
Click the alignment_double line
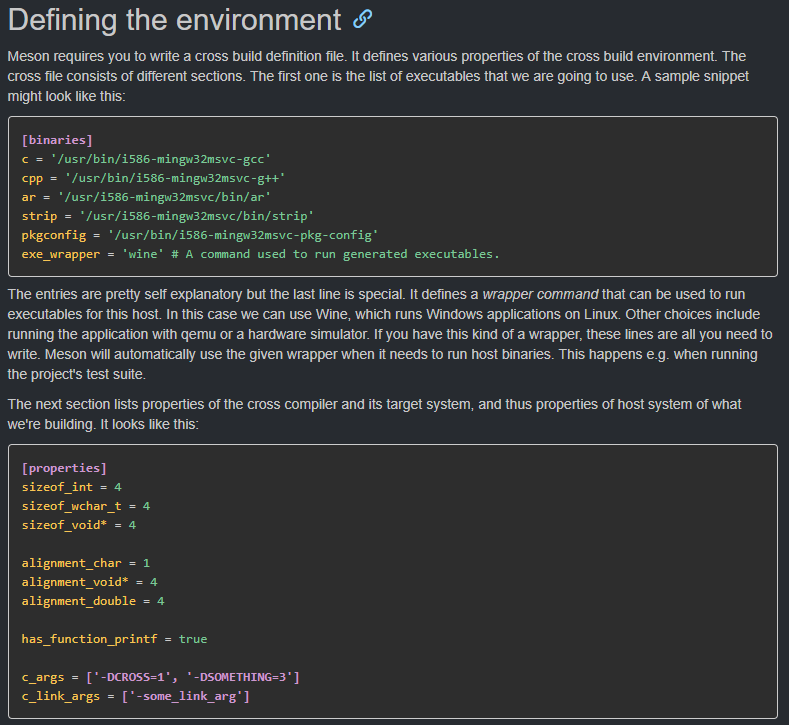click(x=93, y=601)
